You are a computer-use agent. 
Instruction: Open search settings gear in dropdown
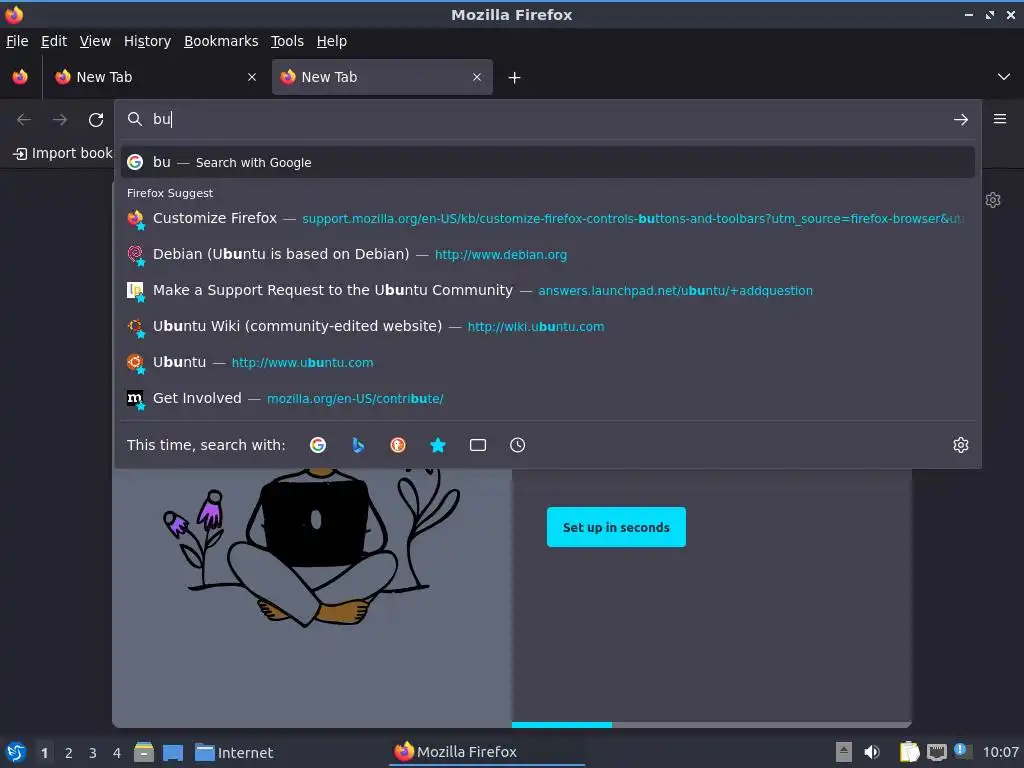click(961, 445)
